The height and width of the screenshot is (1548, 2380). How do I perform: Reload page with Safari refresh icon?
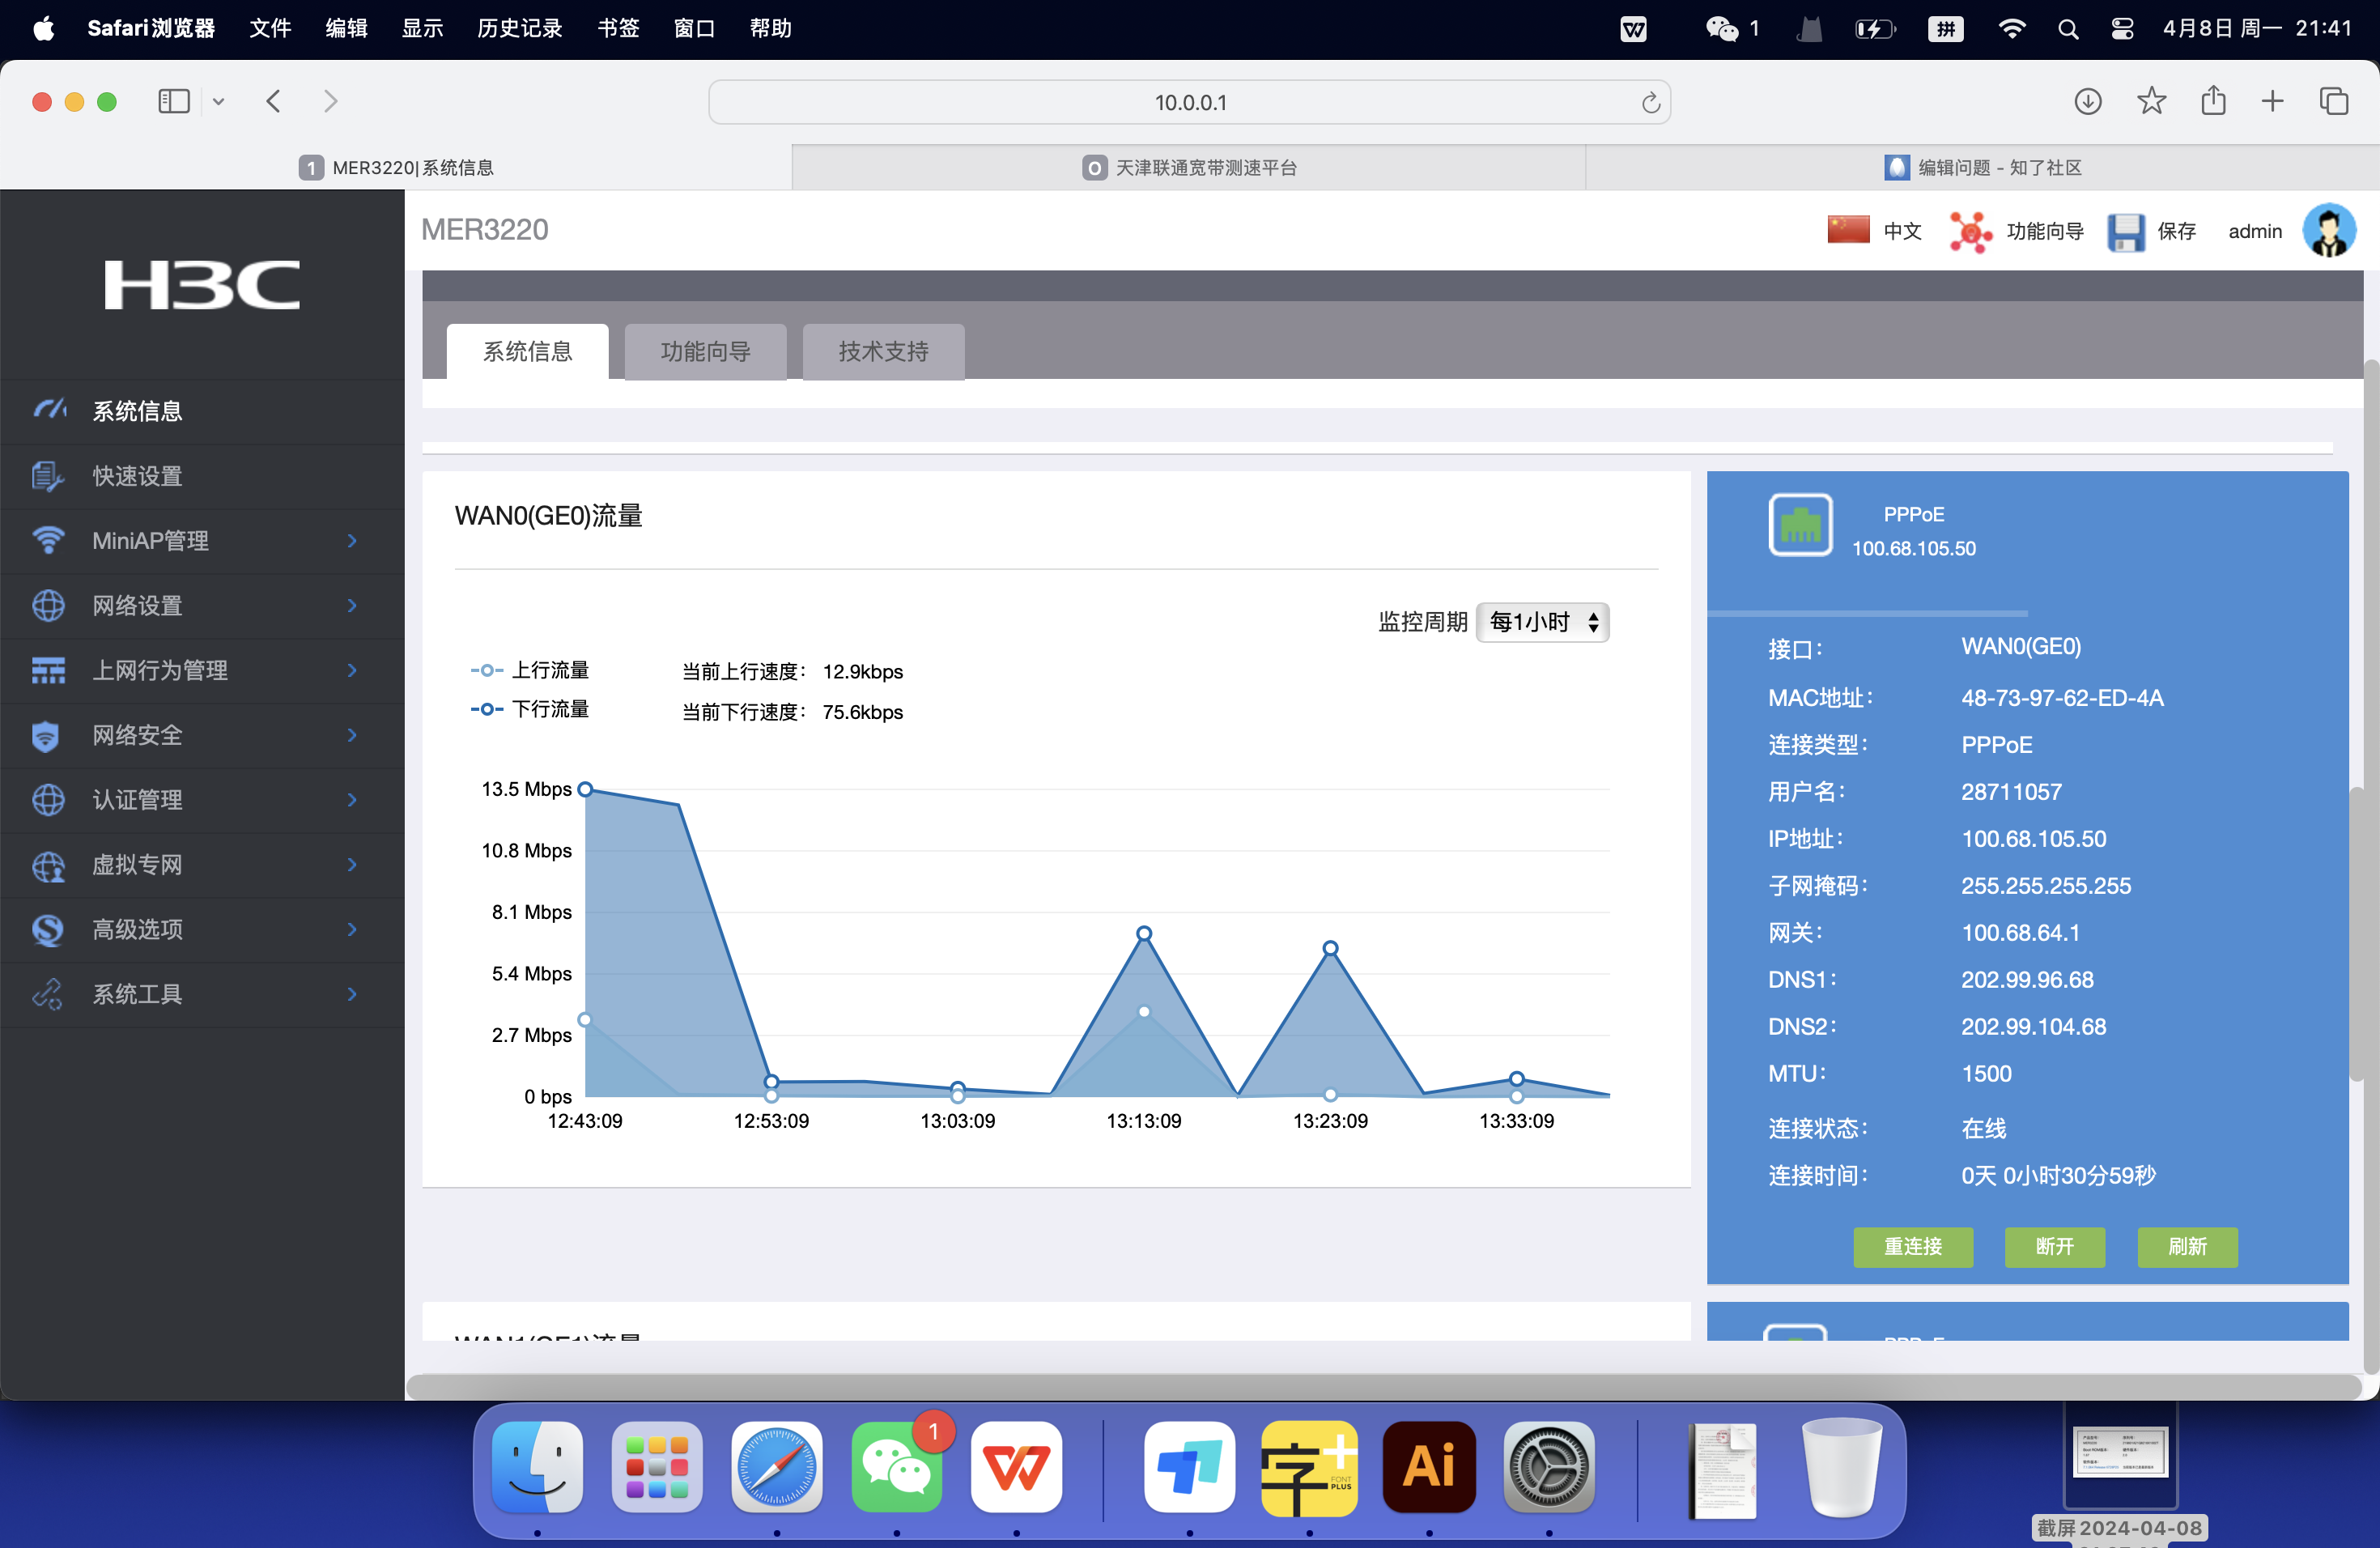(1650, 103)
